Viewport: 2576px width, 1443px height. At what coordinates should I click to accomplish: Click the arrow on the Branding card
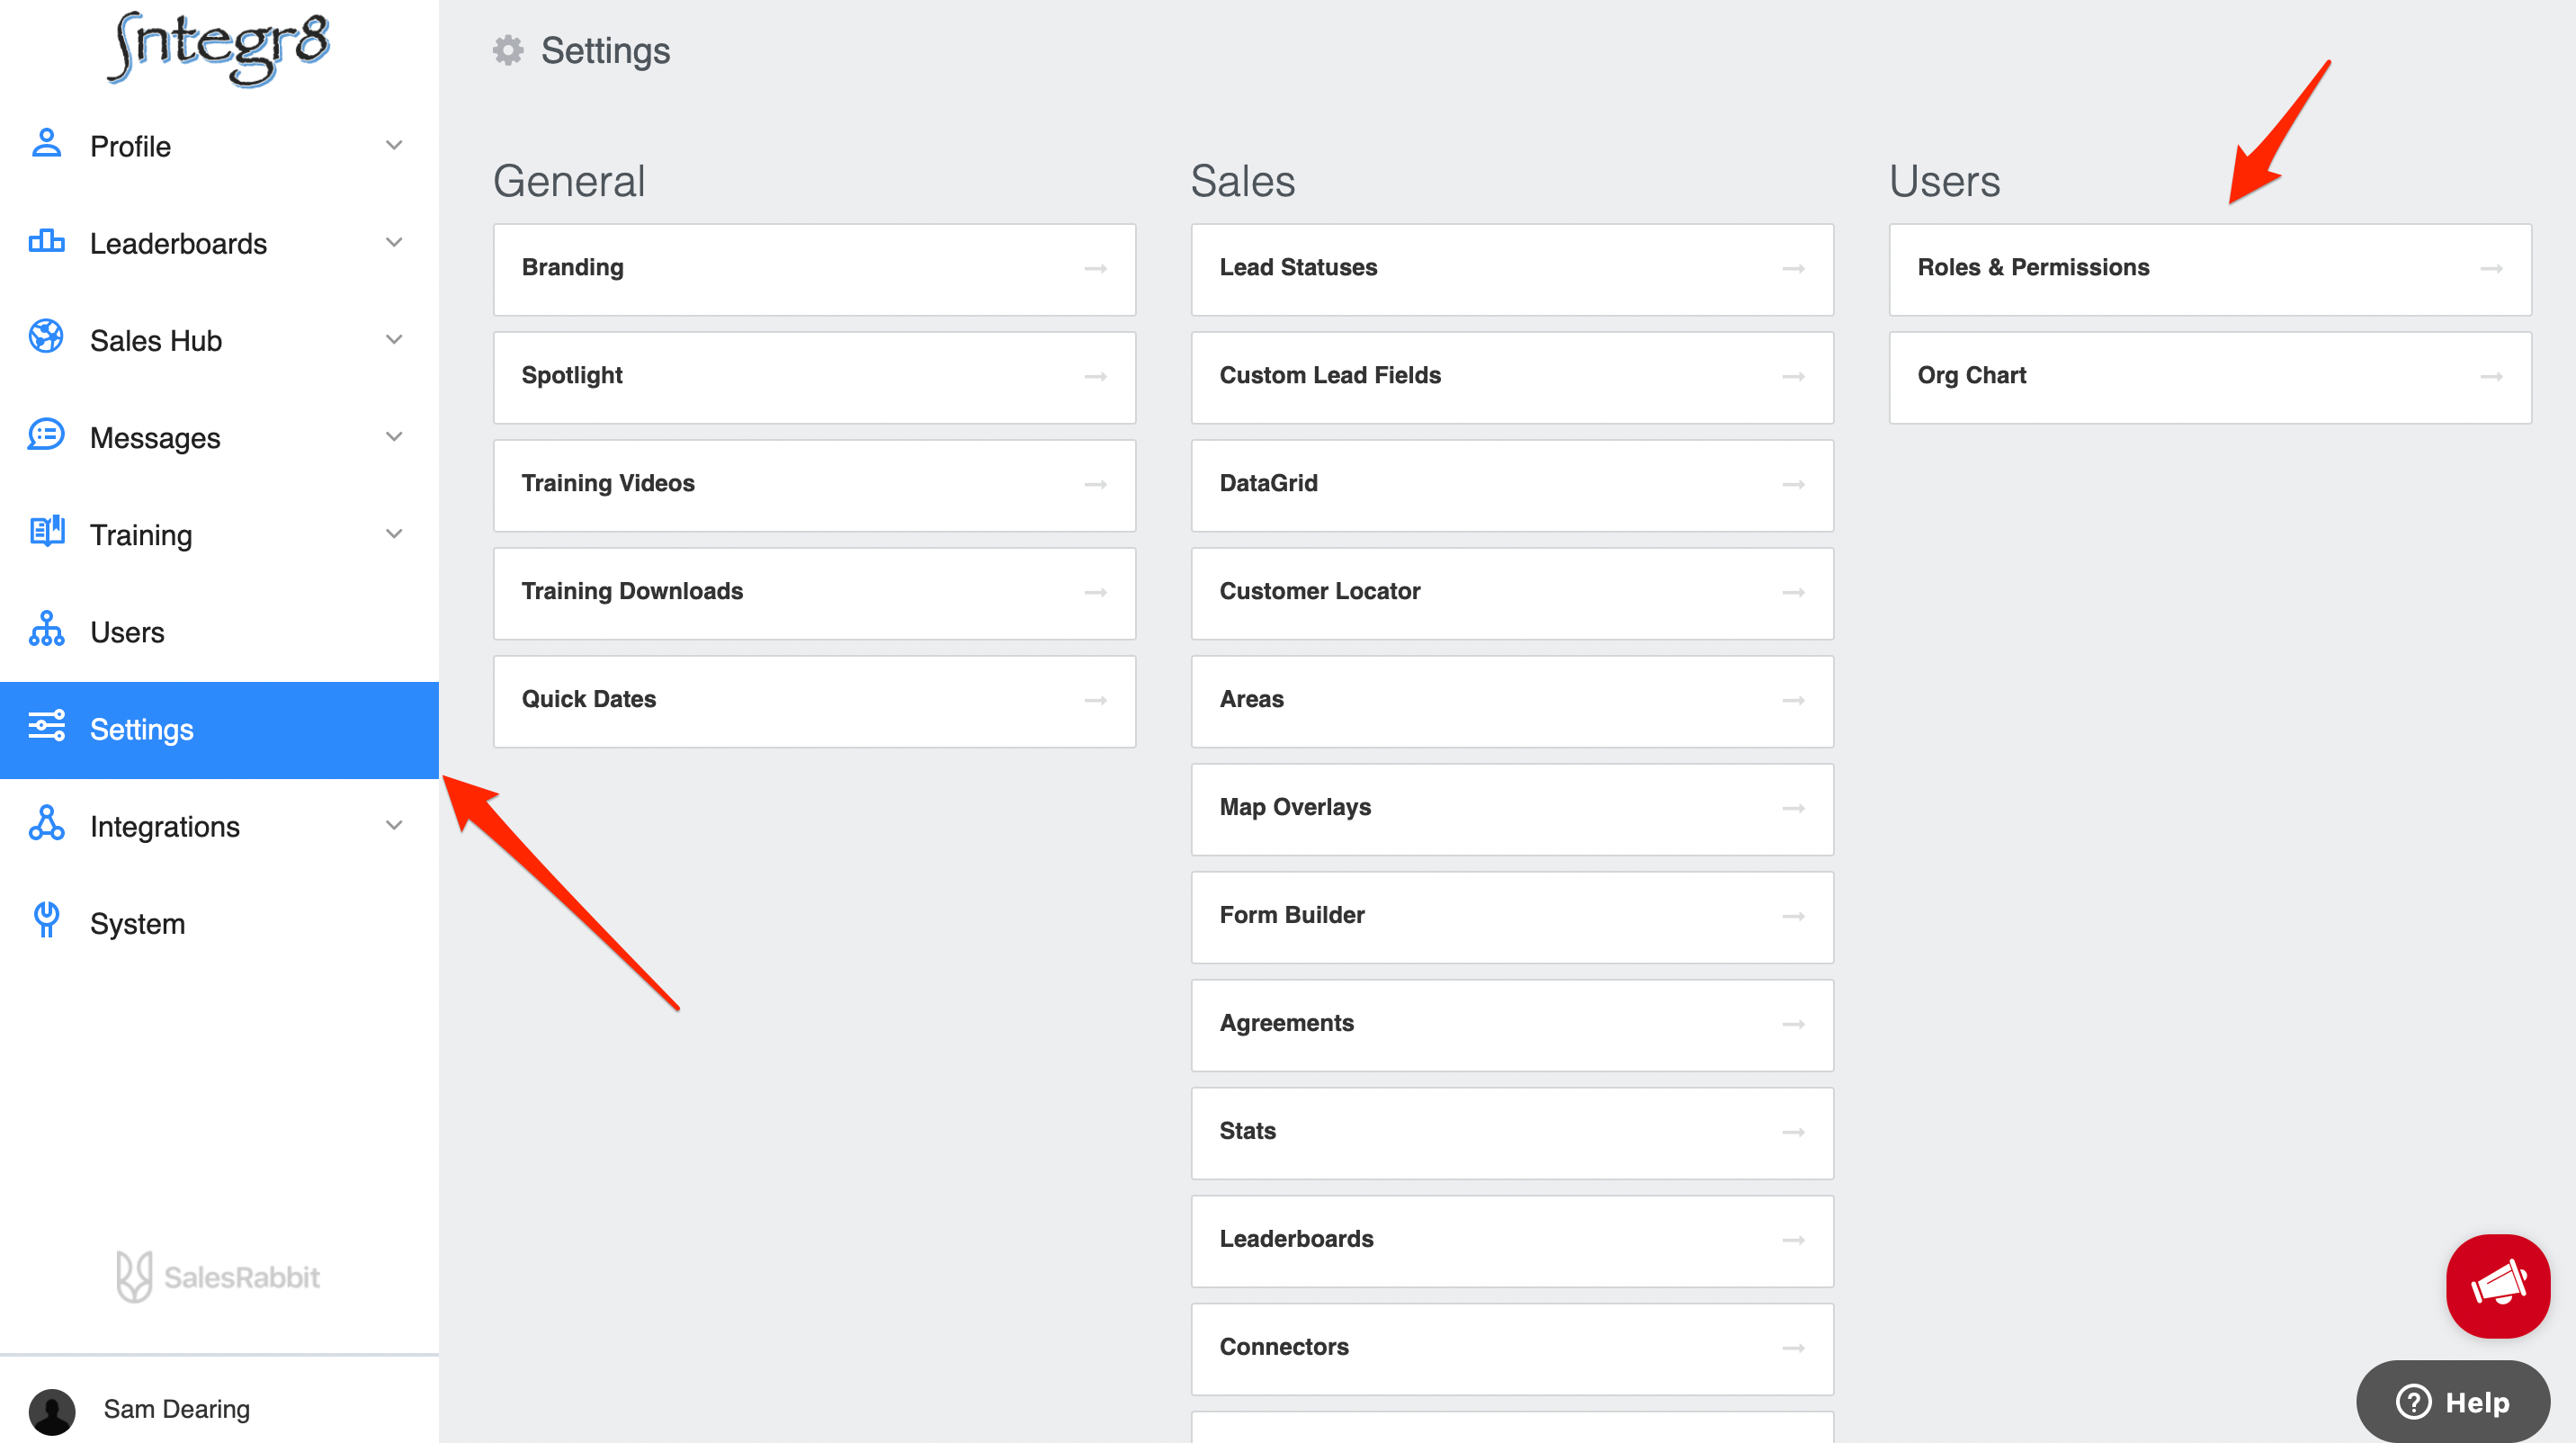[x=1095, y=269]
